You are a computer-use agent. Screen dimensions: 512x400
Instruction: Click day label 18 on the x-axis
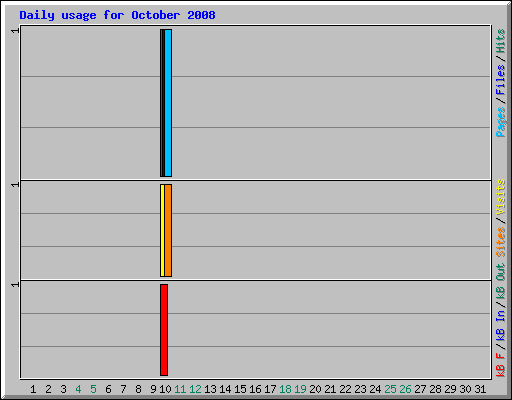tap(285, 389)
